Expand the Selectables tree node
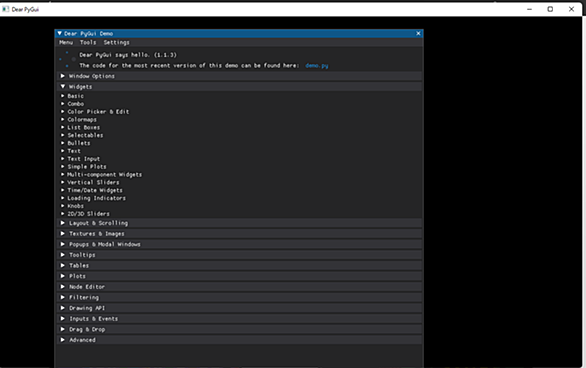The width and height of the screenshot is (586, 368). click(82, 135)
